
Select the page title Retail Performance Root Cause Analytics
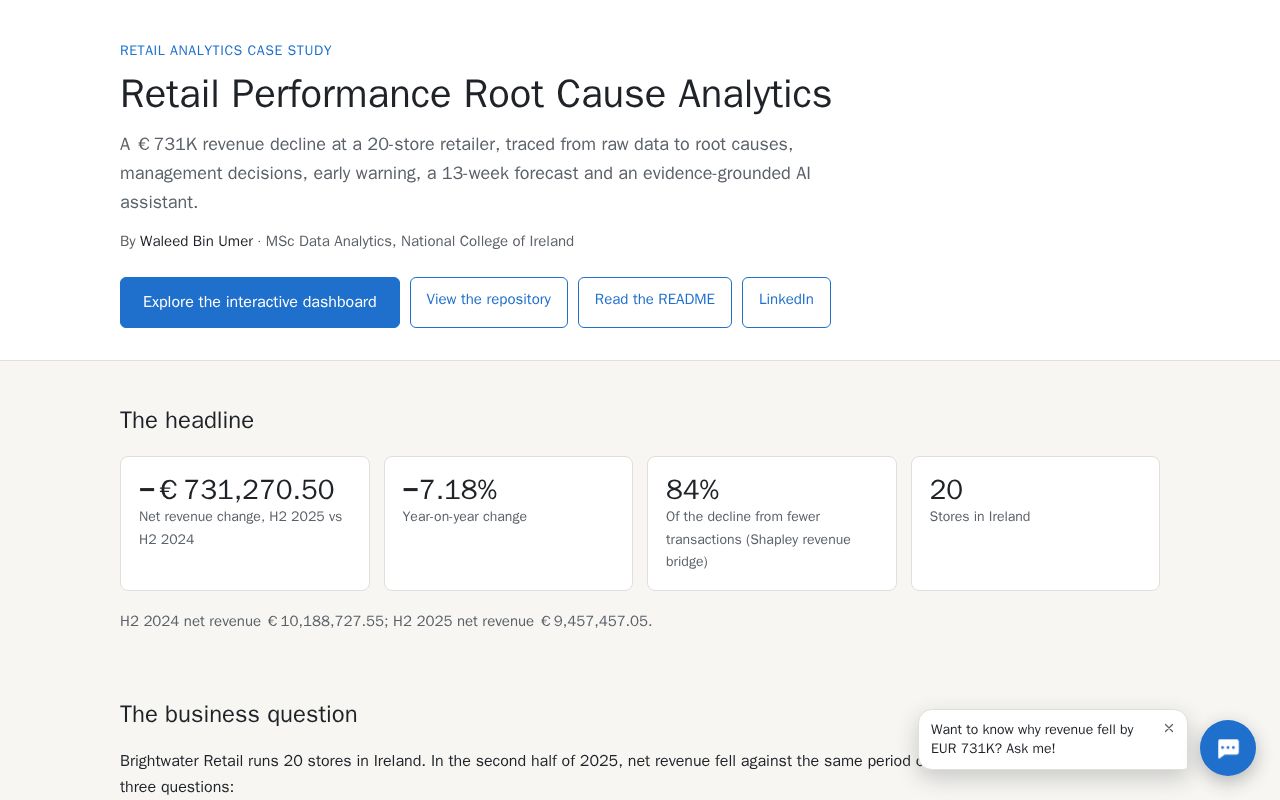476,94
